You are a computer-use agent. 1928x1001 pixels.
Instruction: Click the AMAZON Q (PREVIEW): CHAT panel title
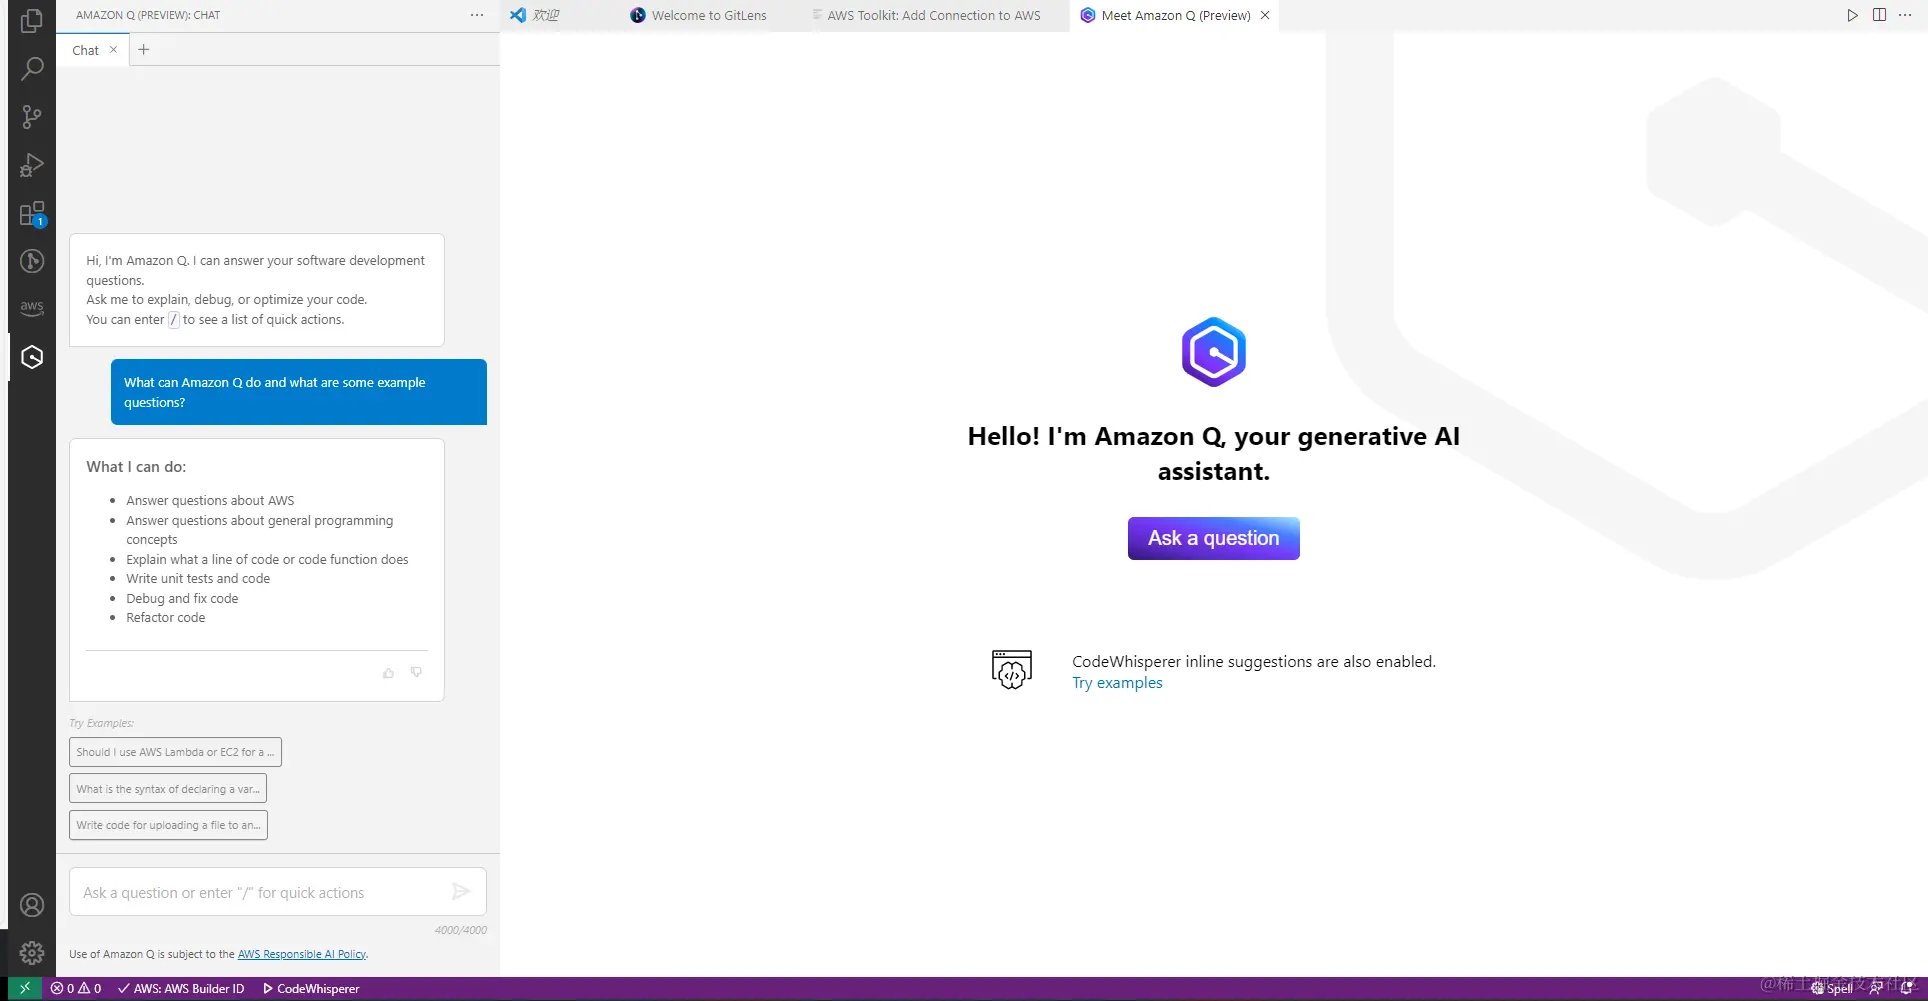pyautogui.click(x=148, y=15)
